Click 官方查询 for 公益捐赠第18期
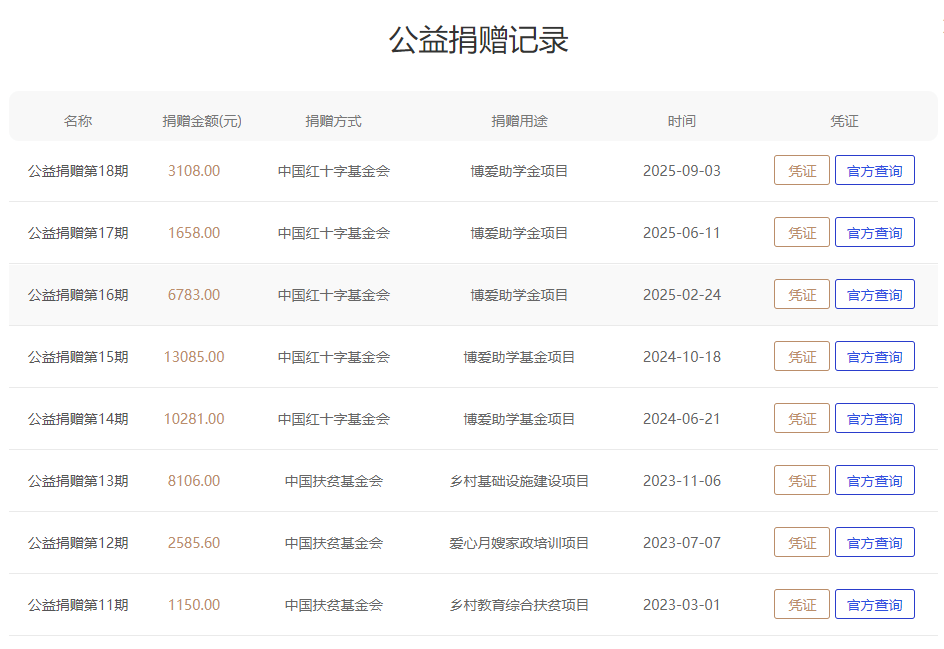This screenshot has width=944, height=649. (x=874, y=170)
